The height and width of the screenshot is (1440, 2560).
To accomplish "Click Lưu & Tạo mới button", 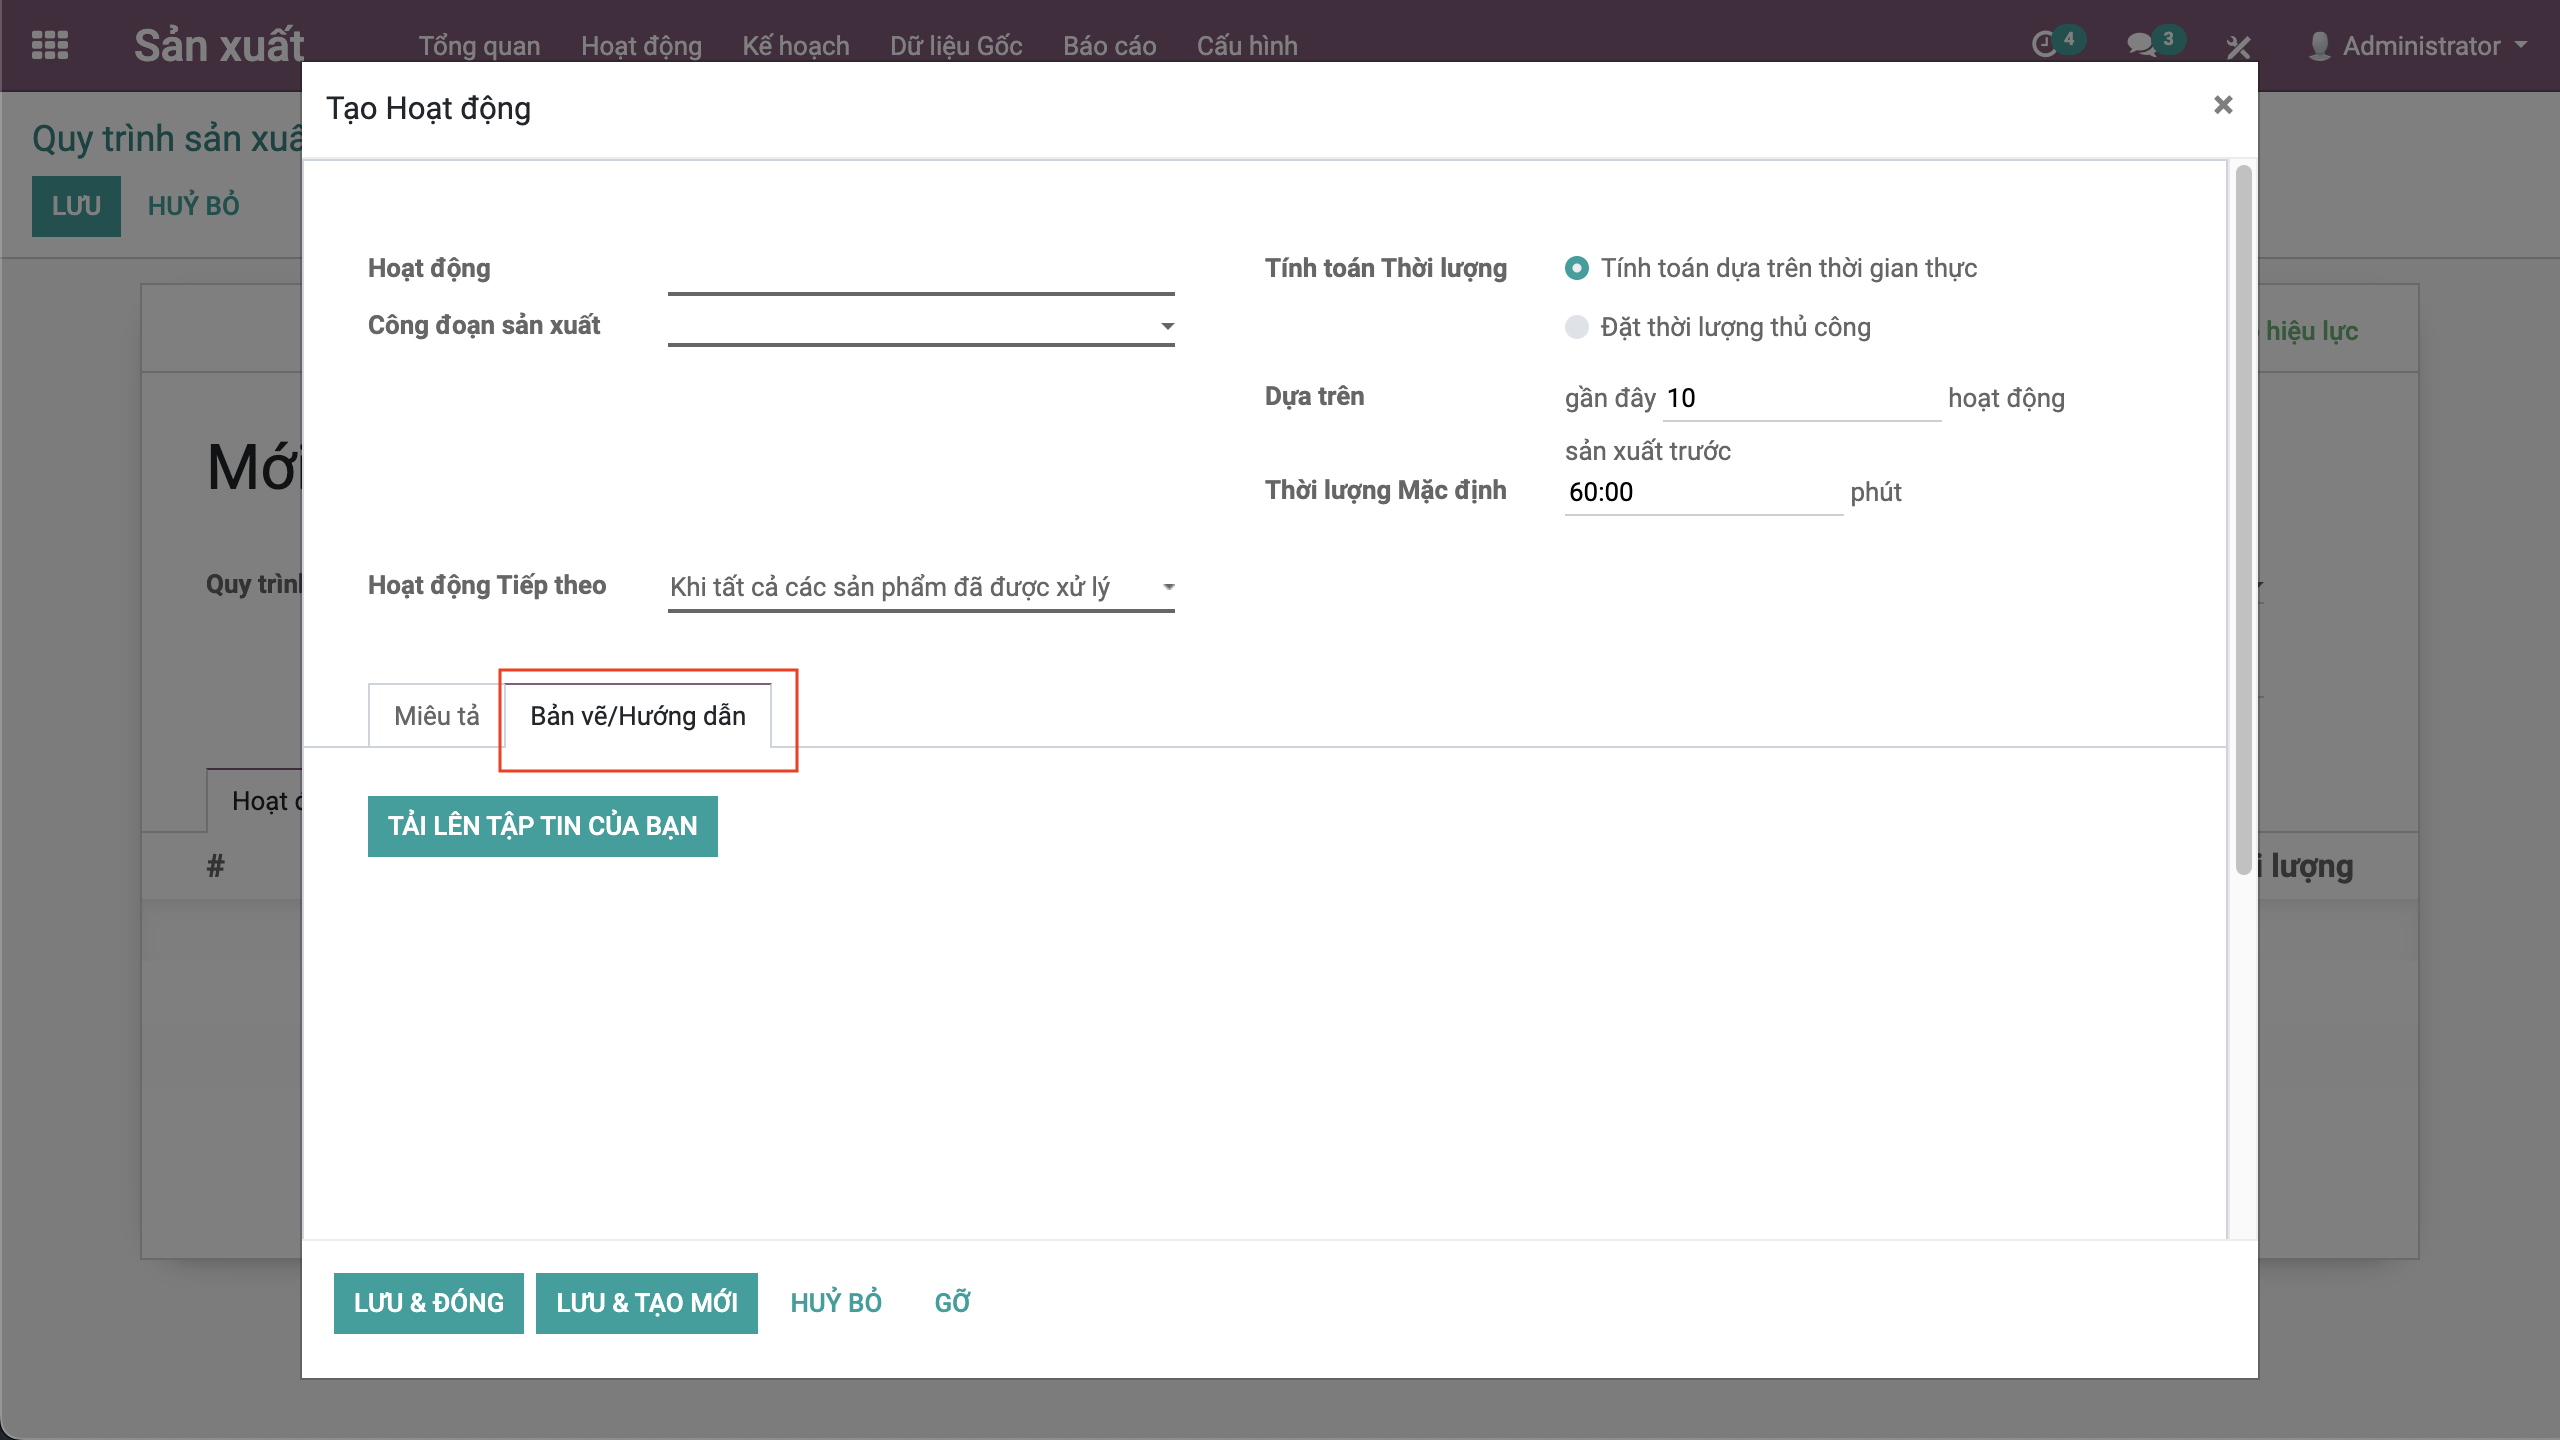I will point(646,1302).
